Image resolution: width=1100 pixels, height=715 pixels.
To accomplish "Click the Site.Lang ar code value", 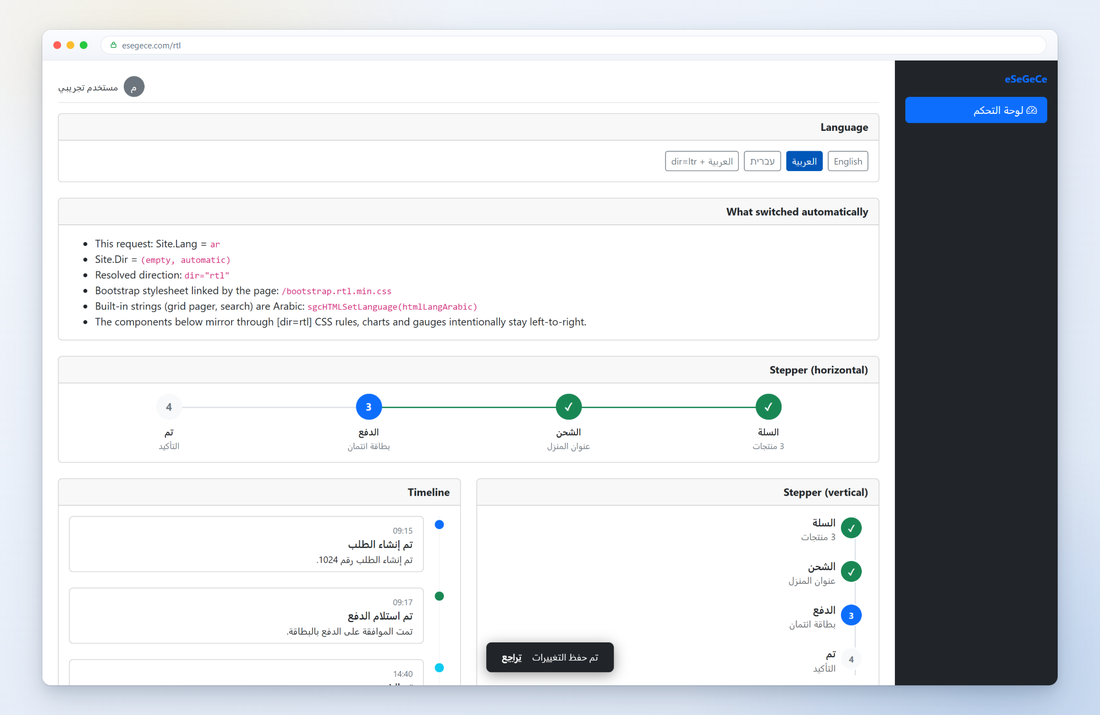I will [x=215, y=244].
